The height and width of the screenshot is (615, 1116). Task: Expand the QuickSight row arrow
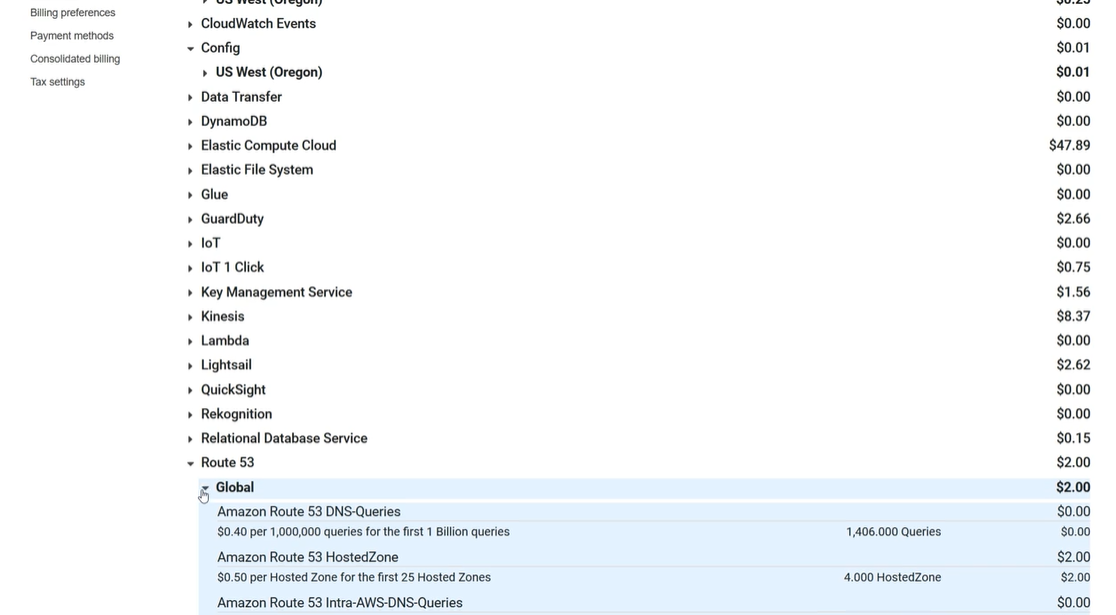point(190,390)
